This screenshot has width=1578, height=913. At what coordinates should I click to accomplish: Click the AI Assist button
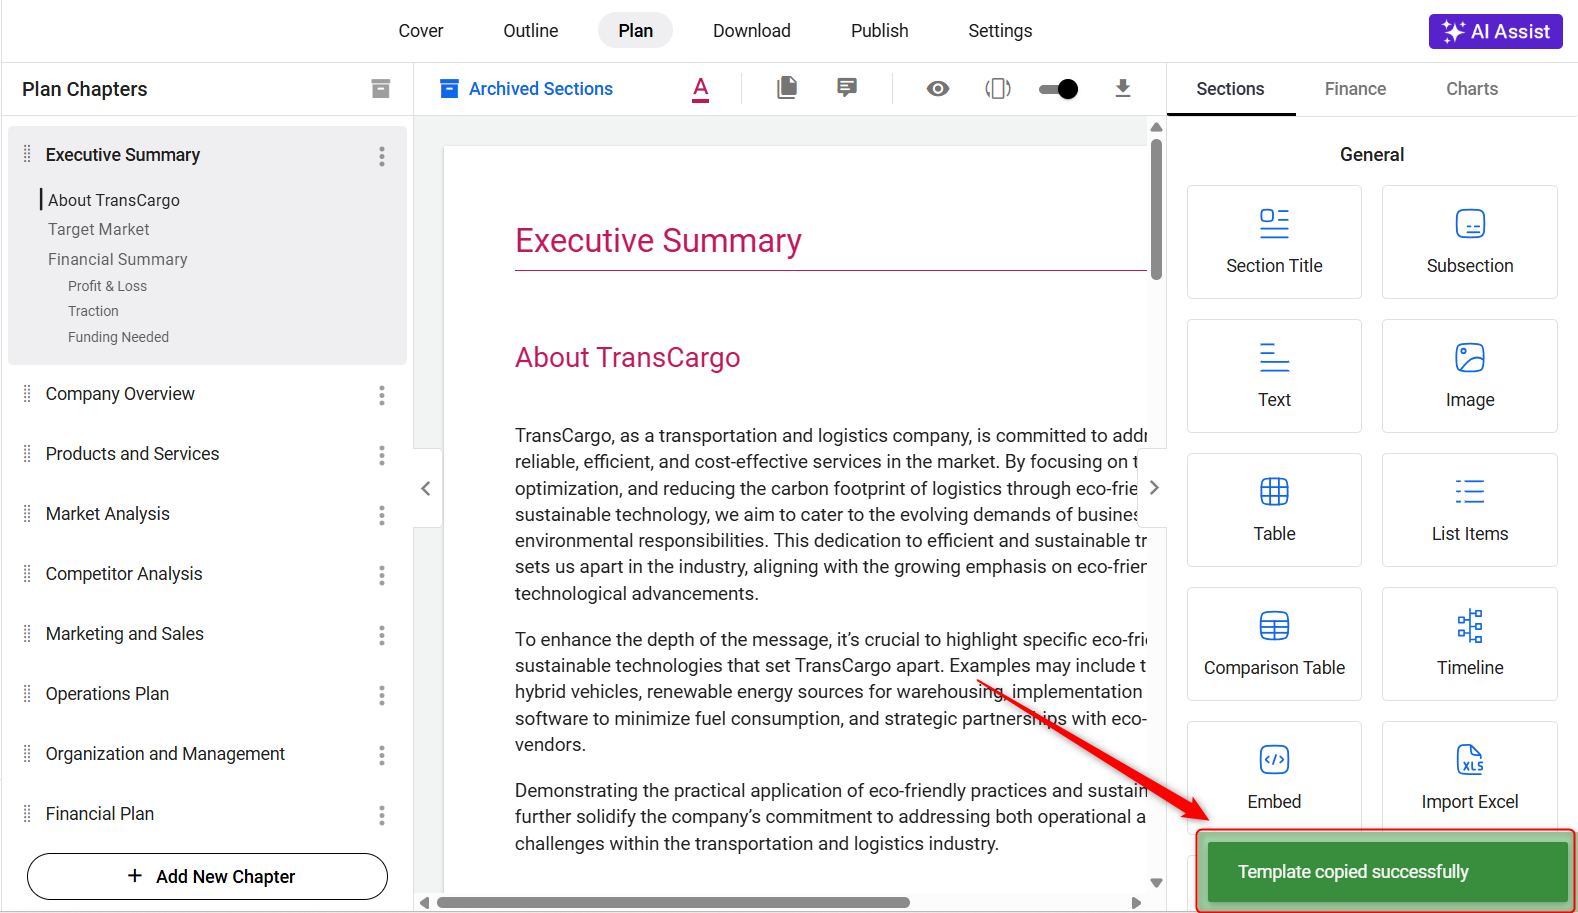point(1495,31)
